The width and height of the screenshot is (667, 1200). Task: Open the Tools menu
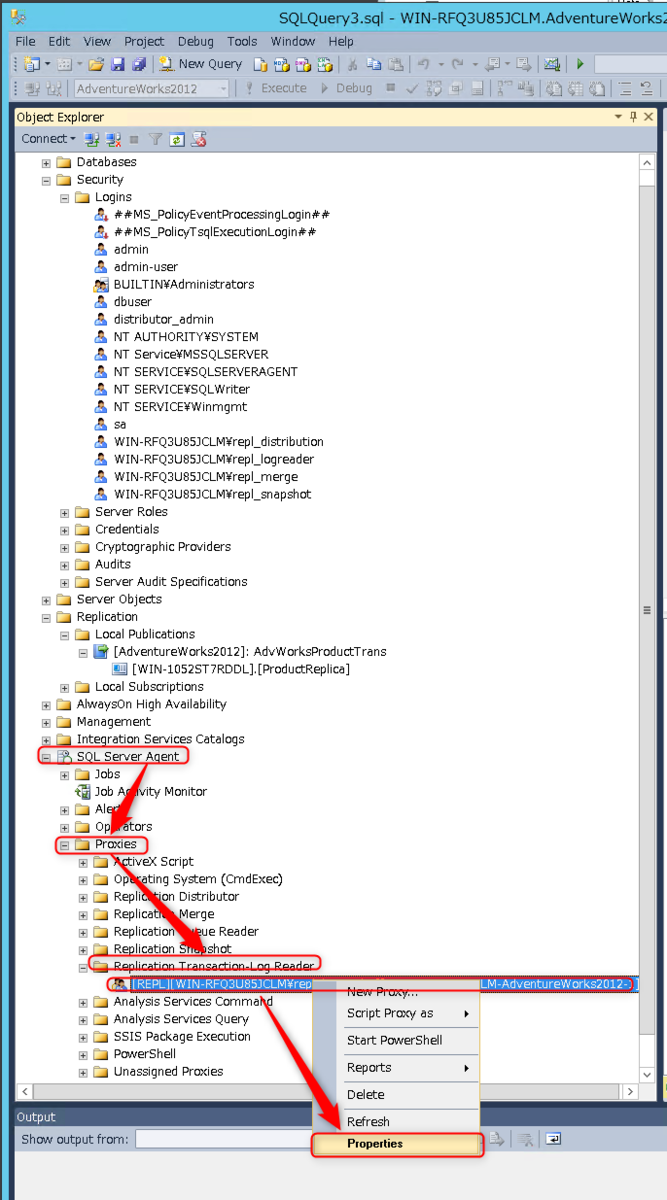242,41
